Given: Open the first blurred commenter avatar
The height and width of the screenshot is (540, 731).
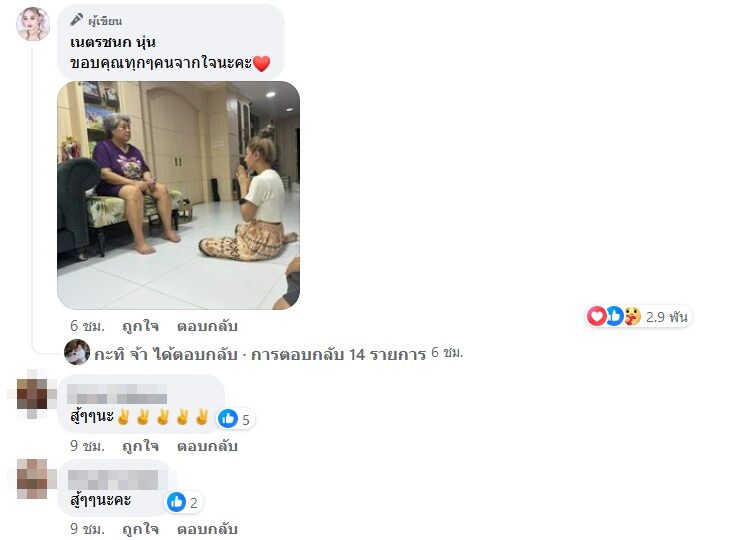Looking at the screenshot, I should pos(33,394).
